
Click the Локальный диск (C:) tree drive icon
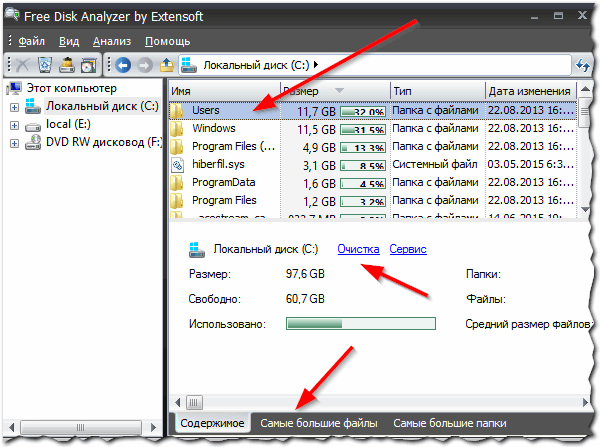pyautogui.click(x=33, y=106)
